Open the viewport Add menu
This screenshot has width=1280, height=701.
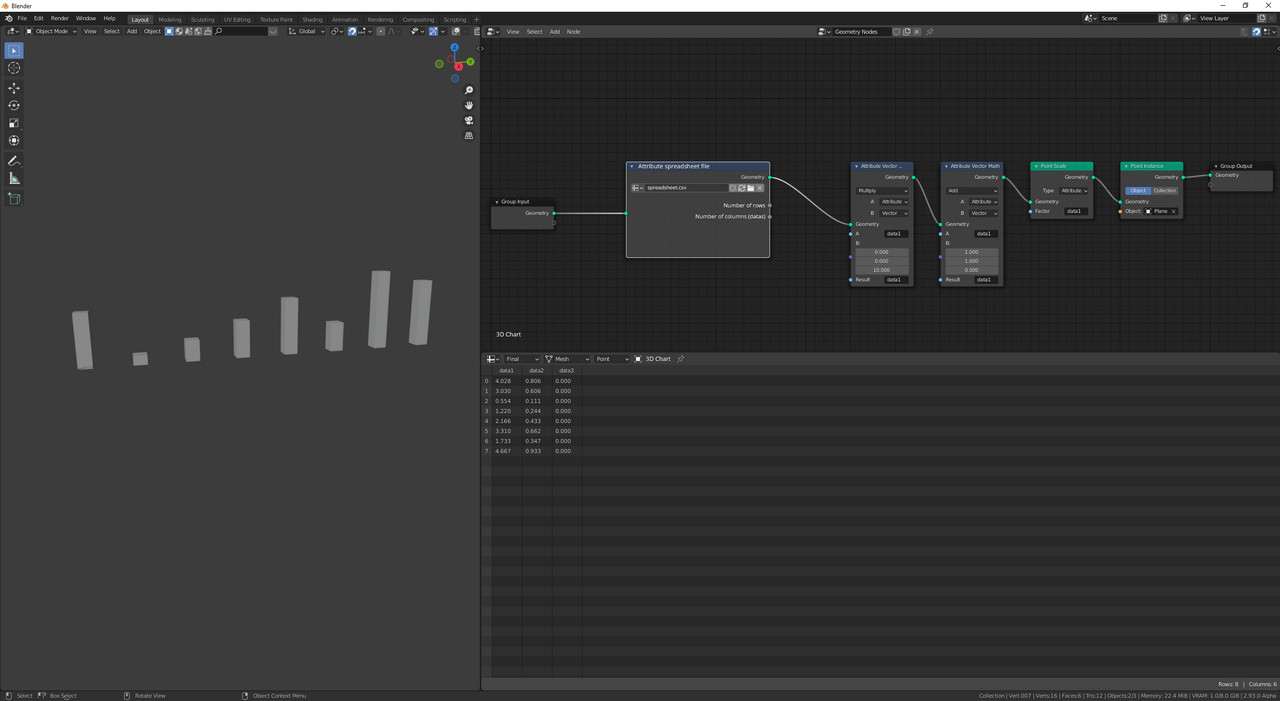pyautogui.click(x=131, y=32)
